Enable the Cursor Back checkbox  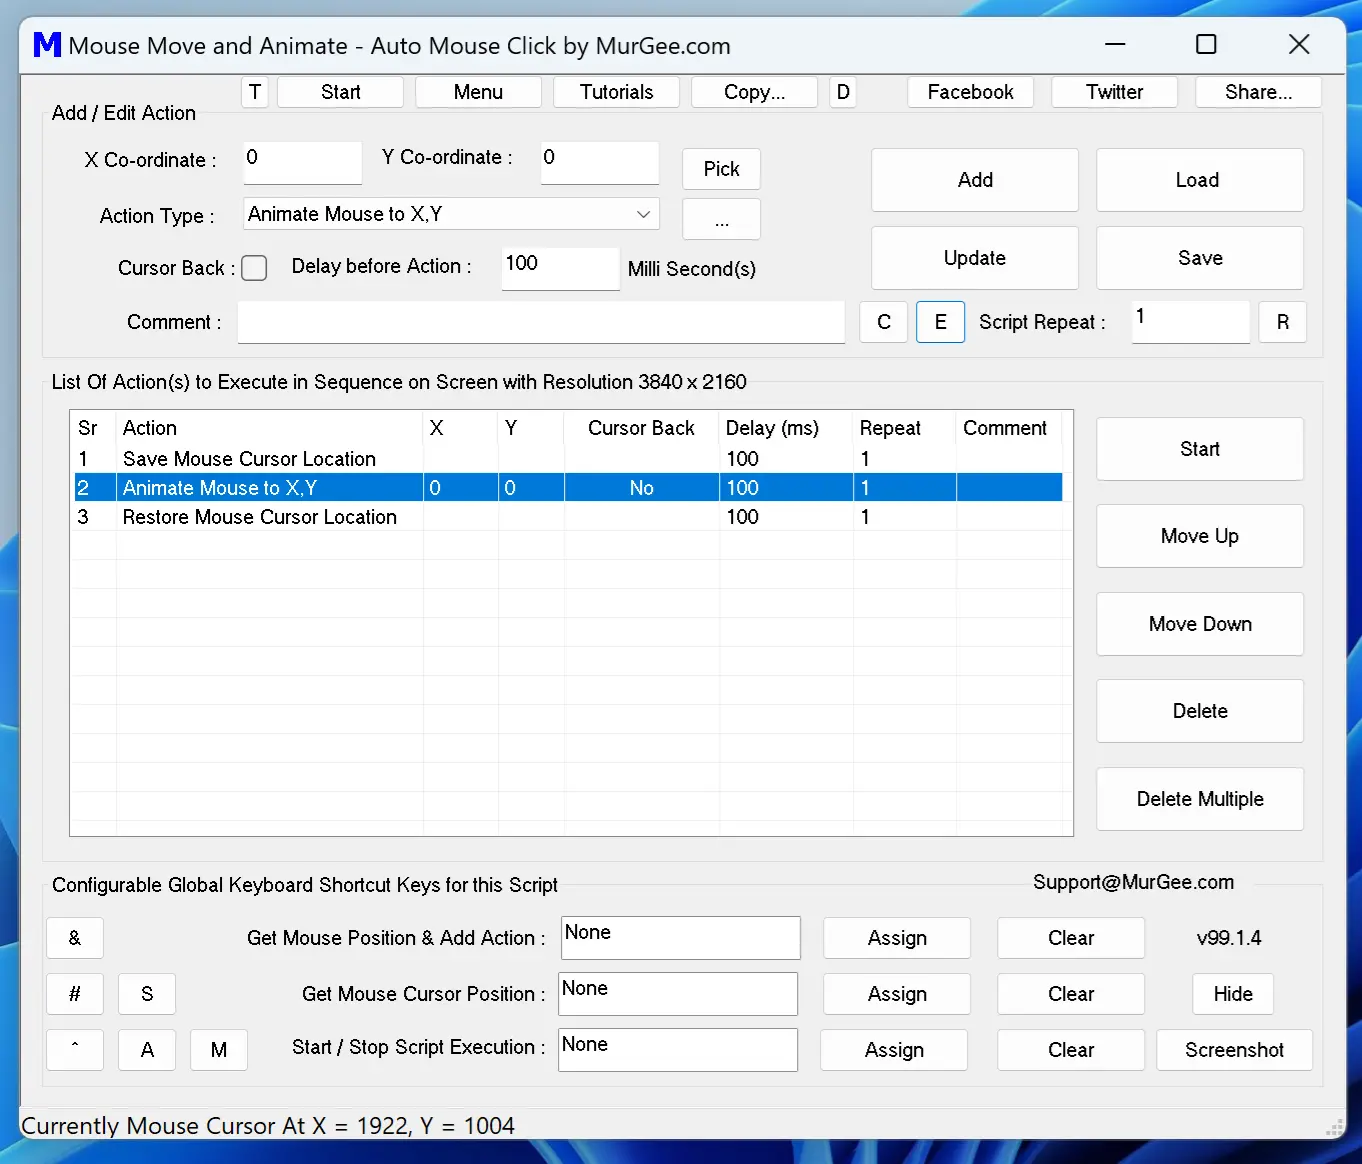pyautogui.click(x=254, y=268)
